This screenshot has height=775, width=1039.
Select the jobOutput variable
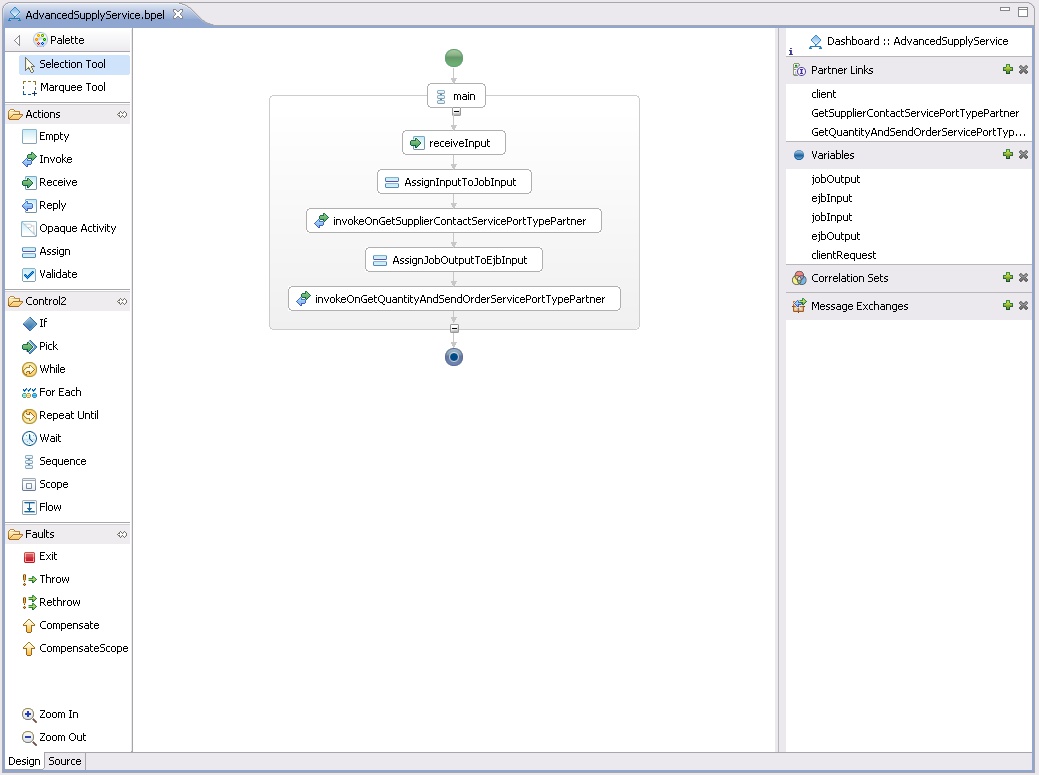pos(836,179)
